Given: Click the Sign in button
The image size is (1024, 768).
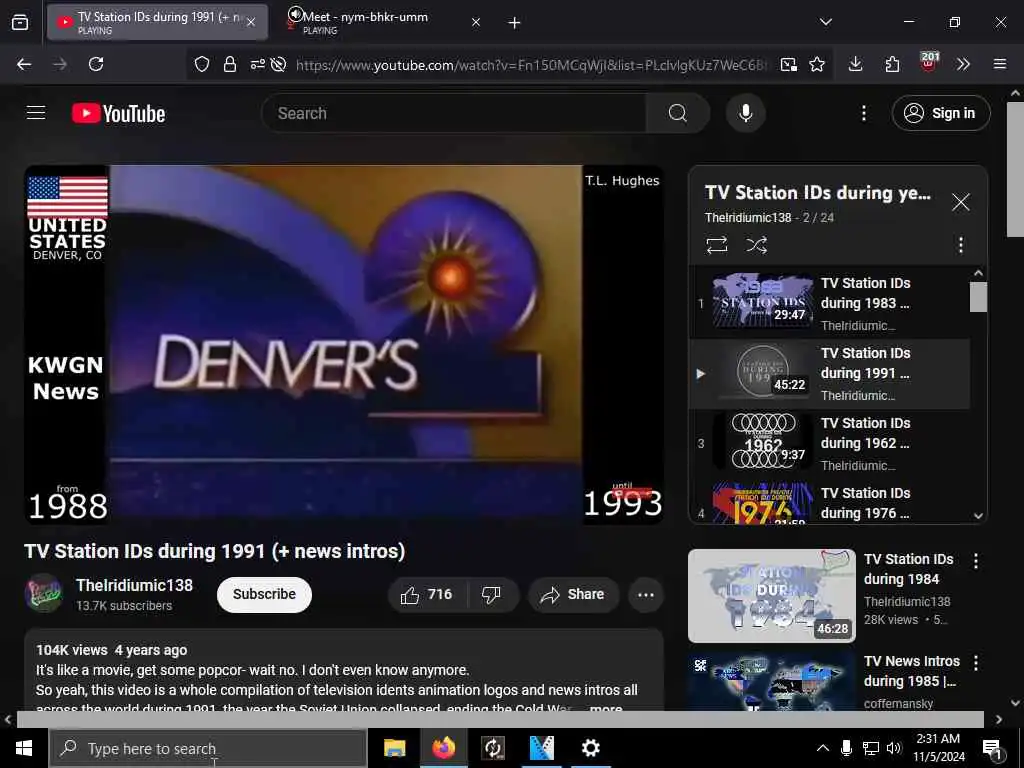Looking at the screenshot, I should [940, 113].
